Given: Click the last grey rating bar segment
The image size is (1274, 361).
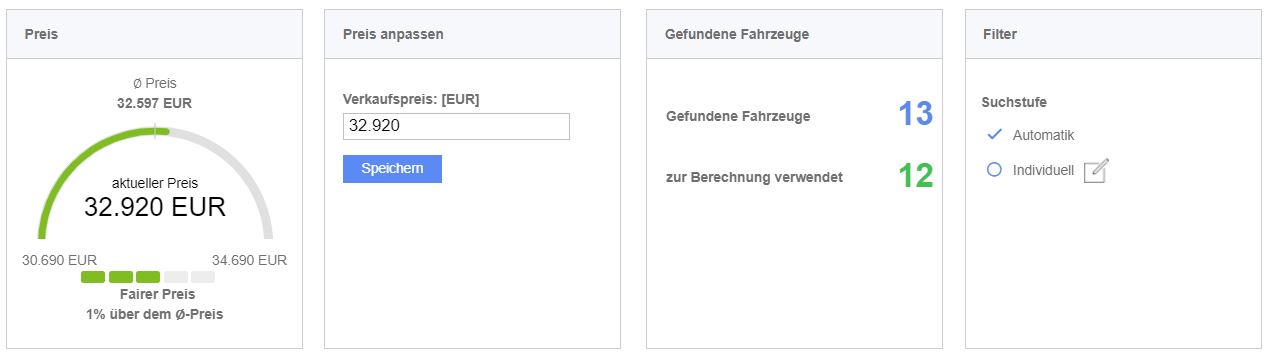Looking at the screenshot, I should coord(203,277).
